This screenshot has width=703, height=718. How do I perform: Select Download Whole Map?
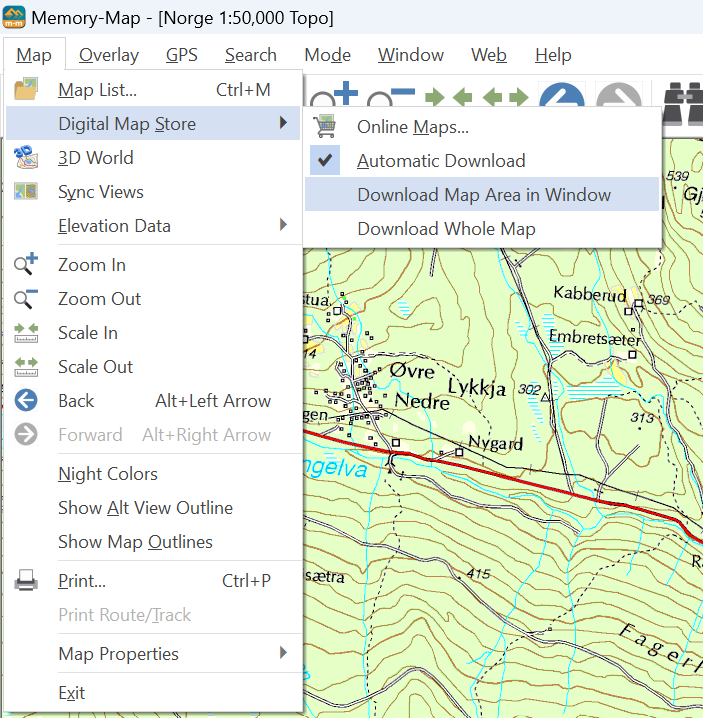pos(482,228)
